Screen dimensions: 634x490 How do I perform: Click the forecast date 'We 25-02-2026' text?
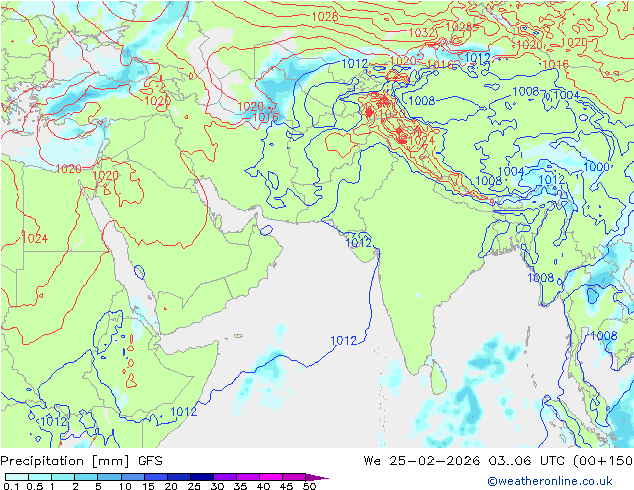pyautogui.click(x=422, y=461)
